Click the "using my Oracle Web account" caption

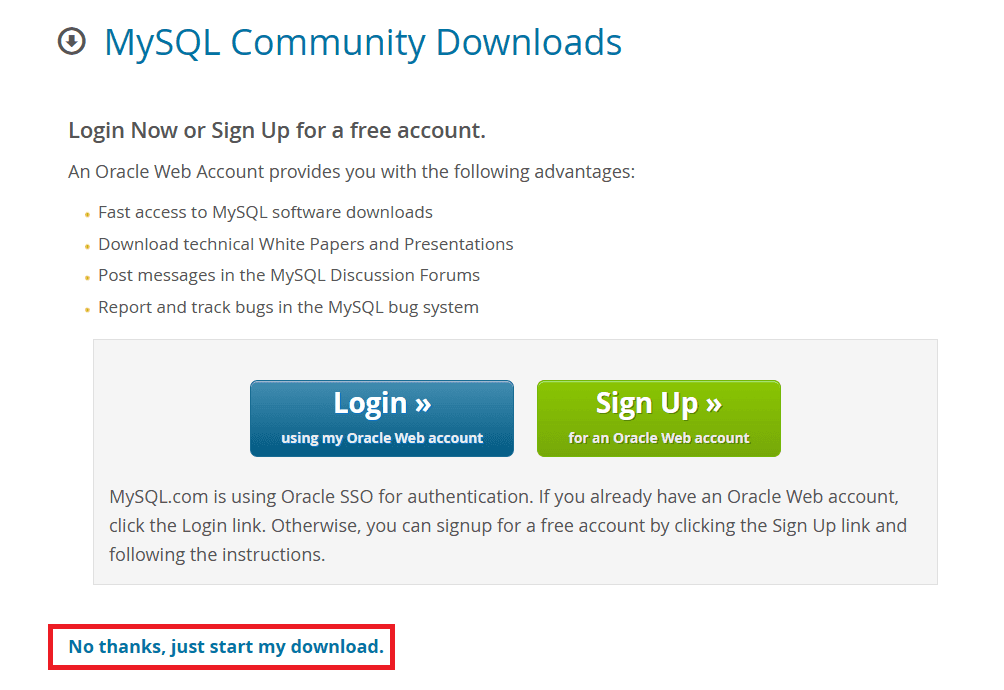point(382,438)
